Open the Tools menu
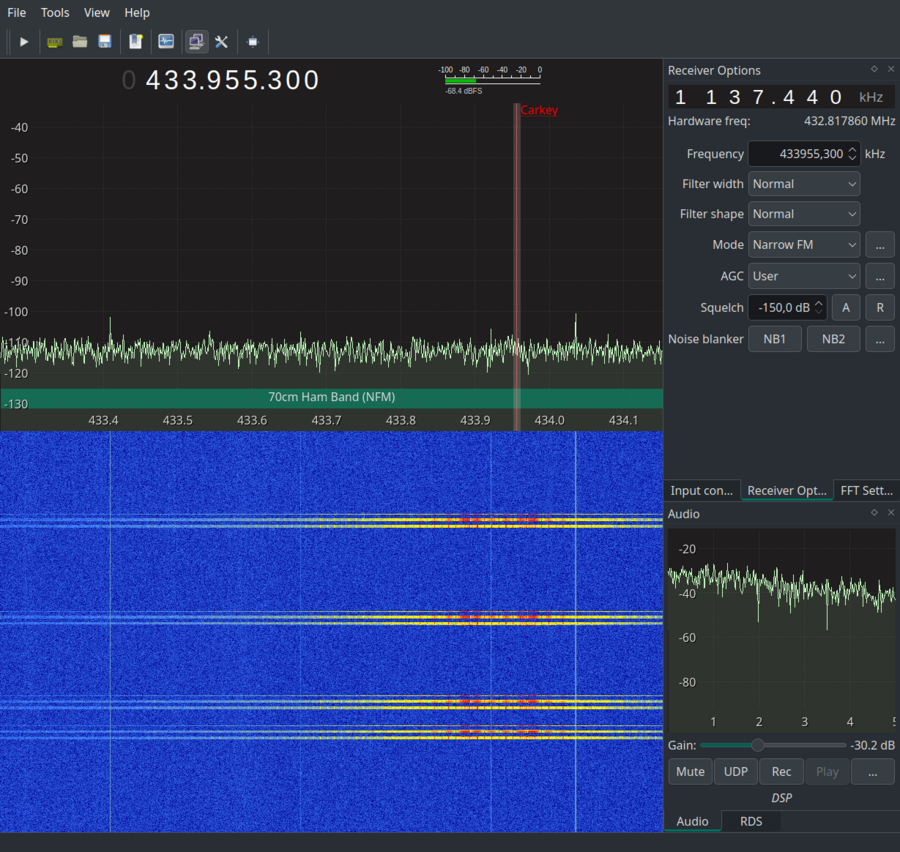 55,13
